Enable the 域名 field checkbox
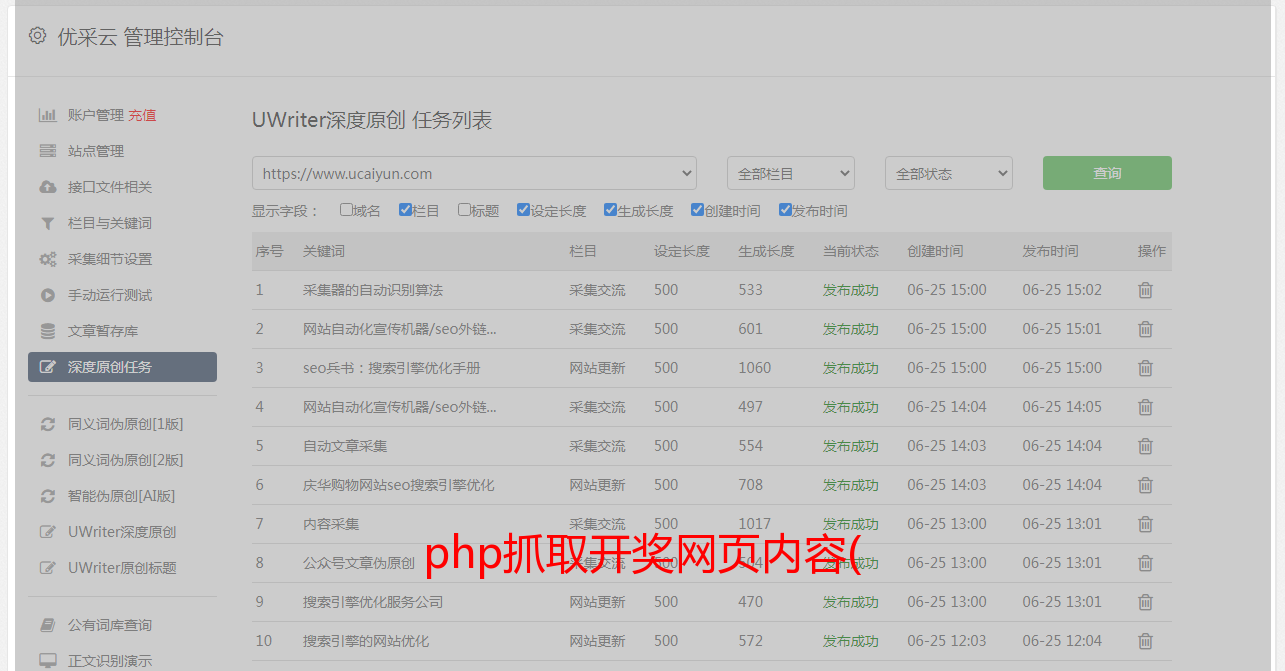The width and height of the screenshot is (1285, 671). [346, 210]
